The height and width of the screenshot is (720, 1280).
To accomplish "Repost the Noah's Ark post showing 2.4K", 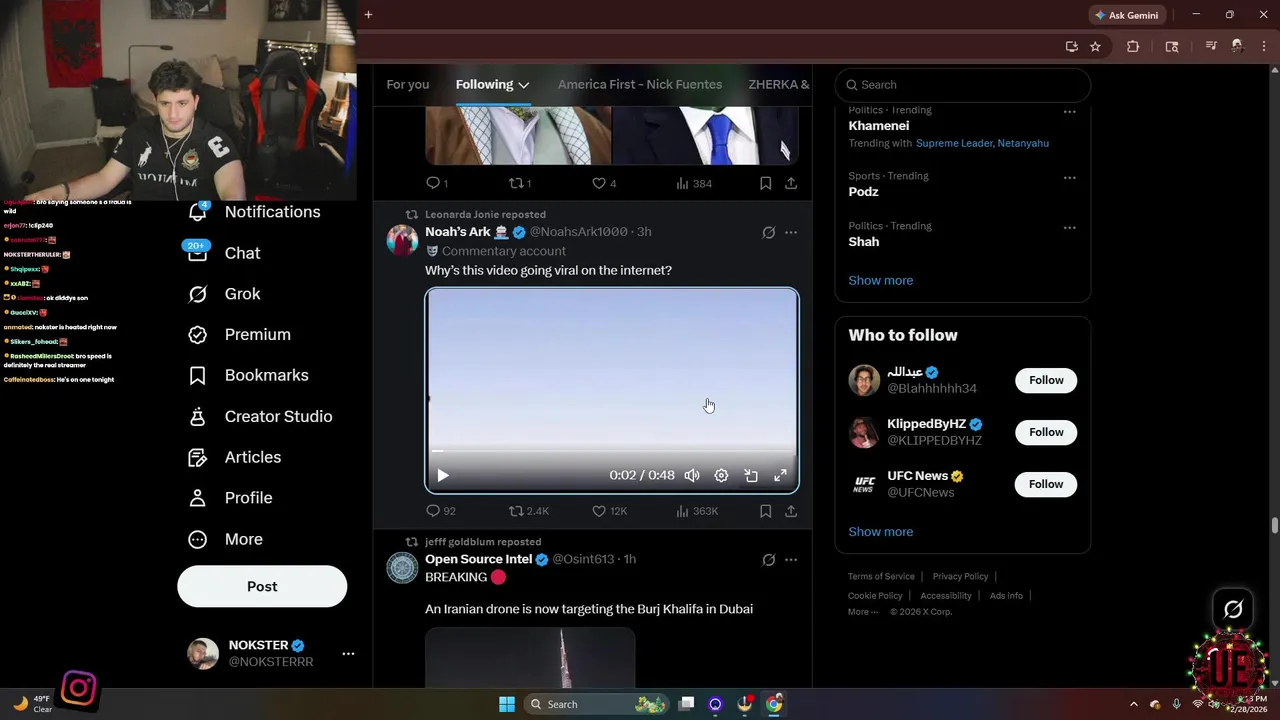I will click(x=529, y=511).
